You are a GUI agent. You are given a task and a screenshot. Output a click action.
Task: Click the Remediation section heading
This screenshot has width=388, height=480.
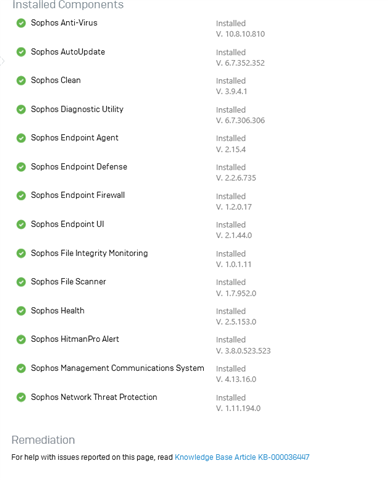[x=43, y=440]
